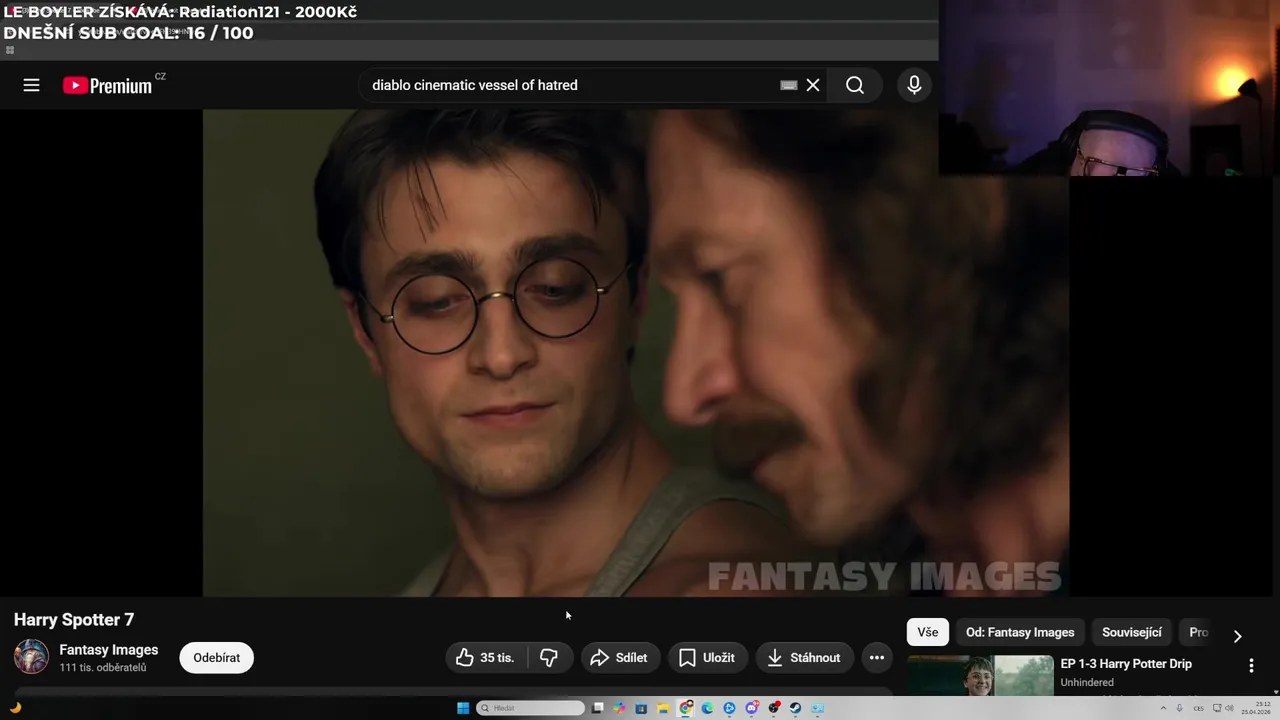This screenshot has height=720, width=1280.
Task: Share the video via Sdílet
Action: [x=621, y=657]
